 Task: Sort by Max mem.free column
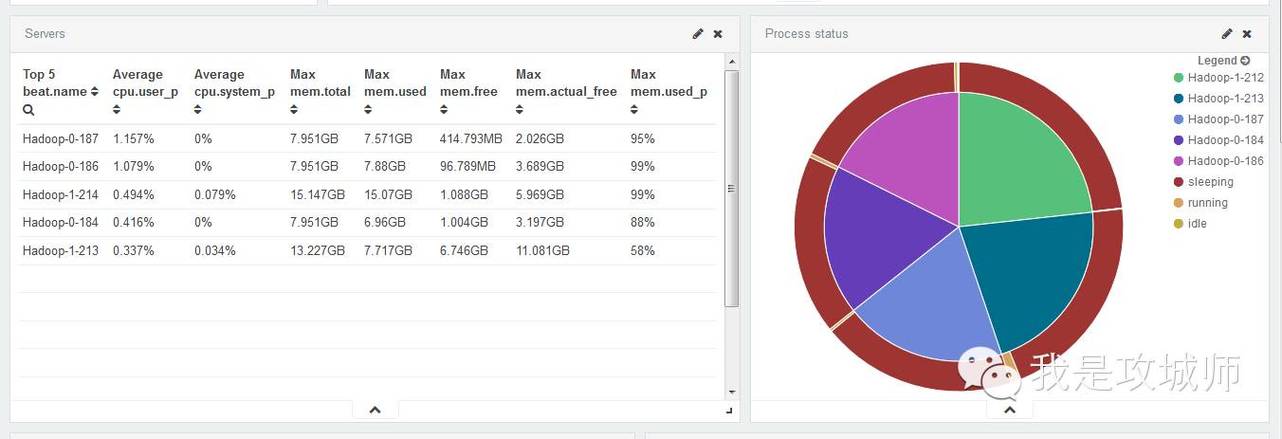click(x=445, y=109)
